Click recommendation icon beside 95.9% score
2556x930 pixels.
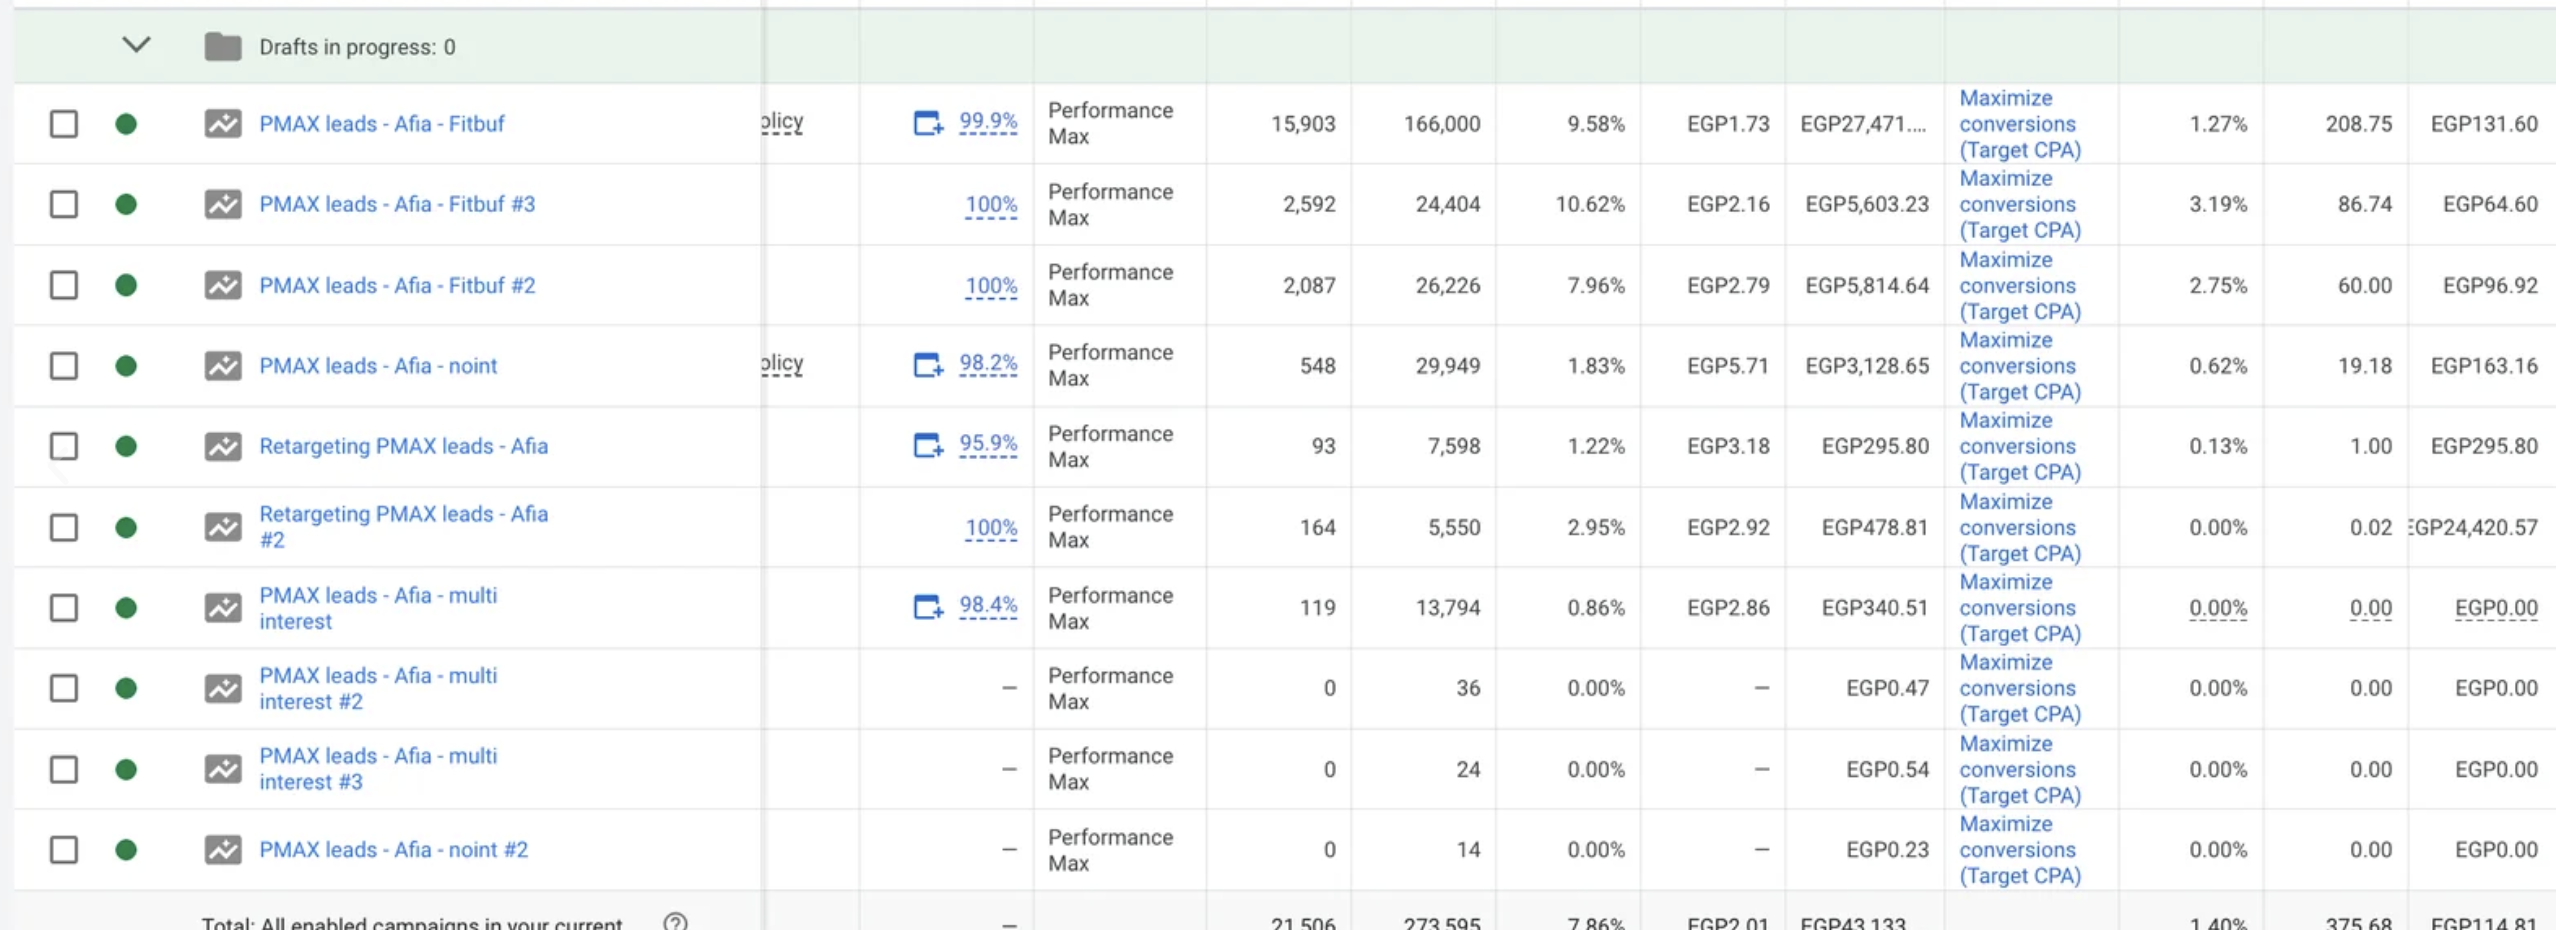(927, 445)
